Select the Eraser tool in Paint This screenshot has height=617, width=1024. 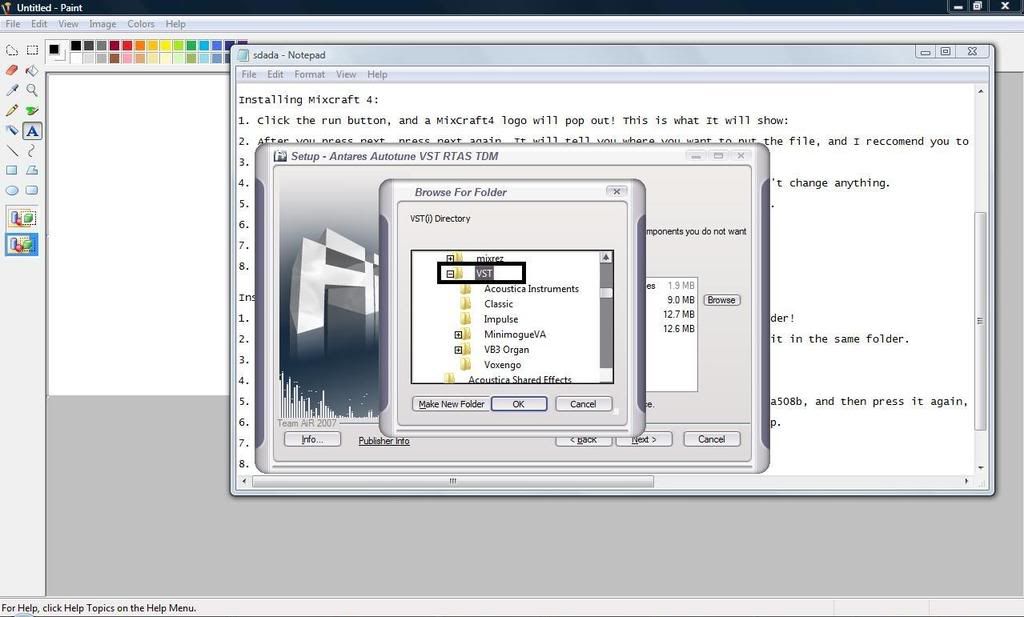click(12, 70)
